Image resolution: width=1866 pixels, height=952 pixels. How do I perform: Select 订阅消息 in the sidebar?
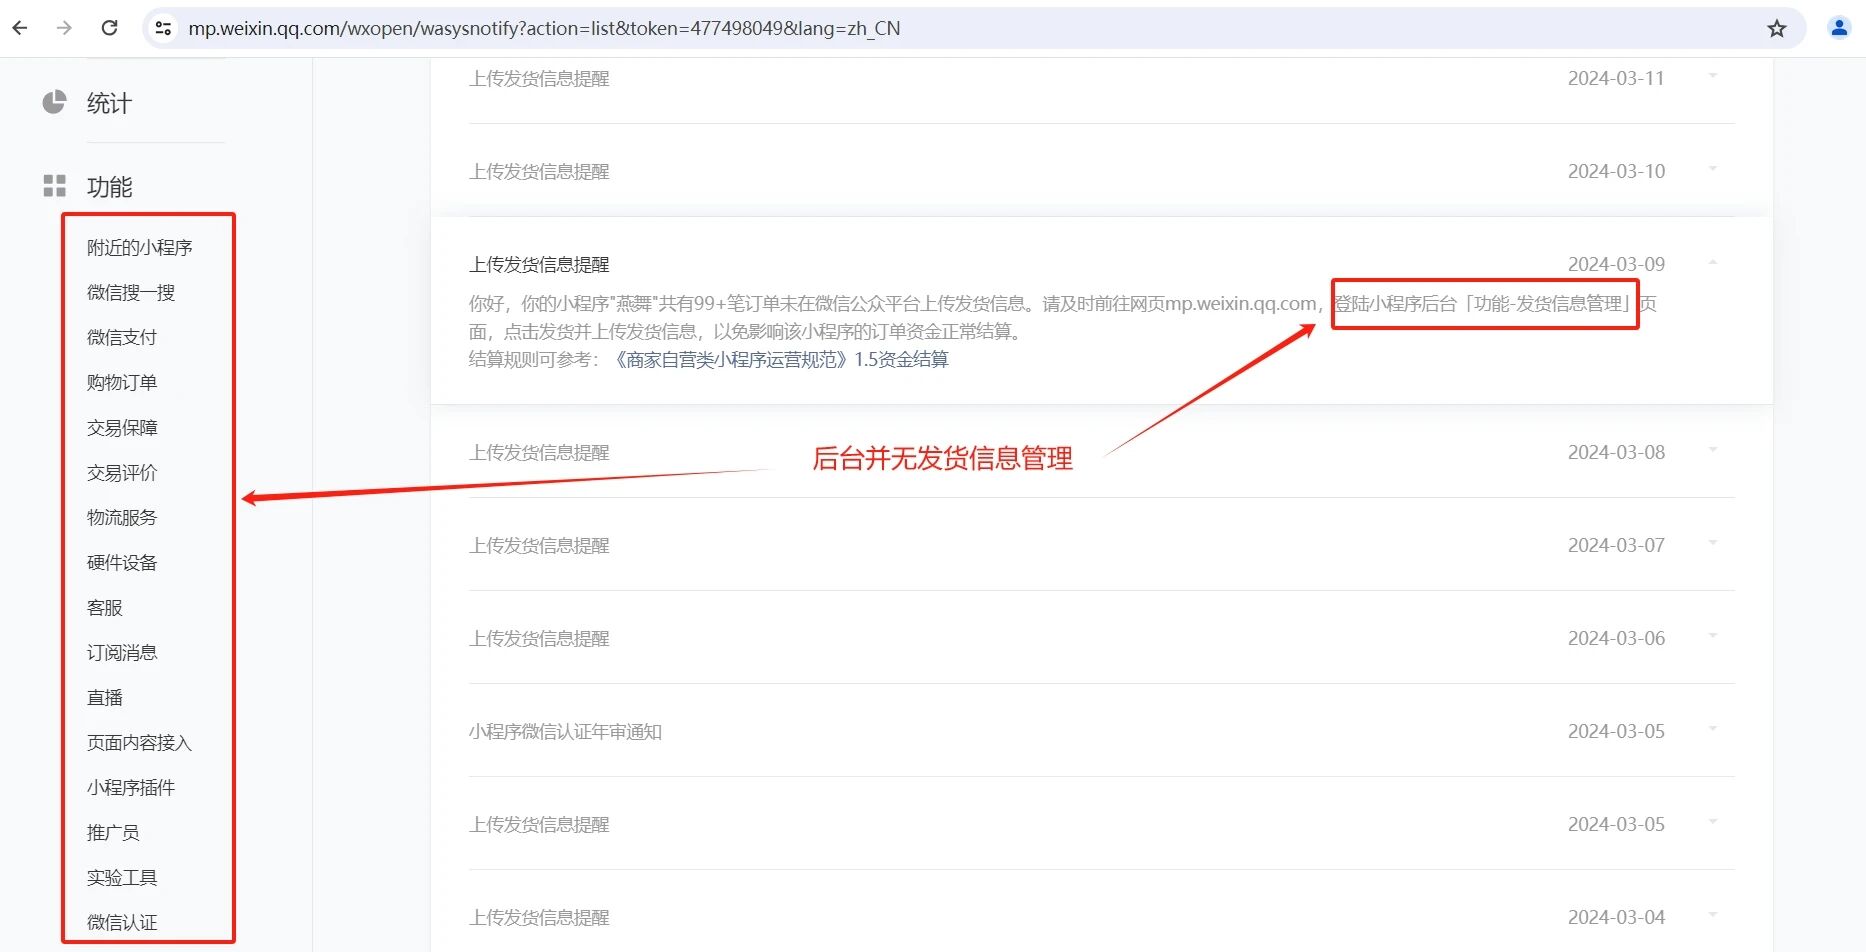click(122, 652)
